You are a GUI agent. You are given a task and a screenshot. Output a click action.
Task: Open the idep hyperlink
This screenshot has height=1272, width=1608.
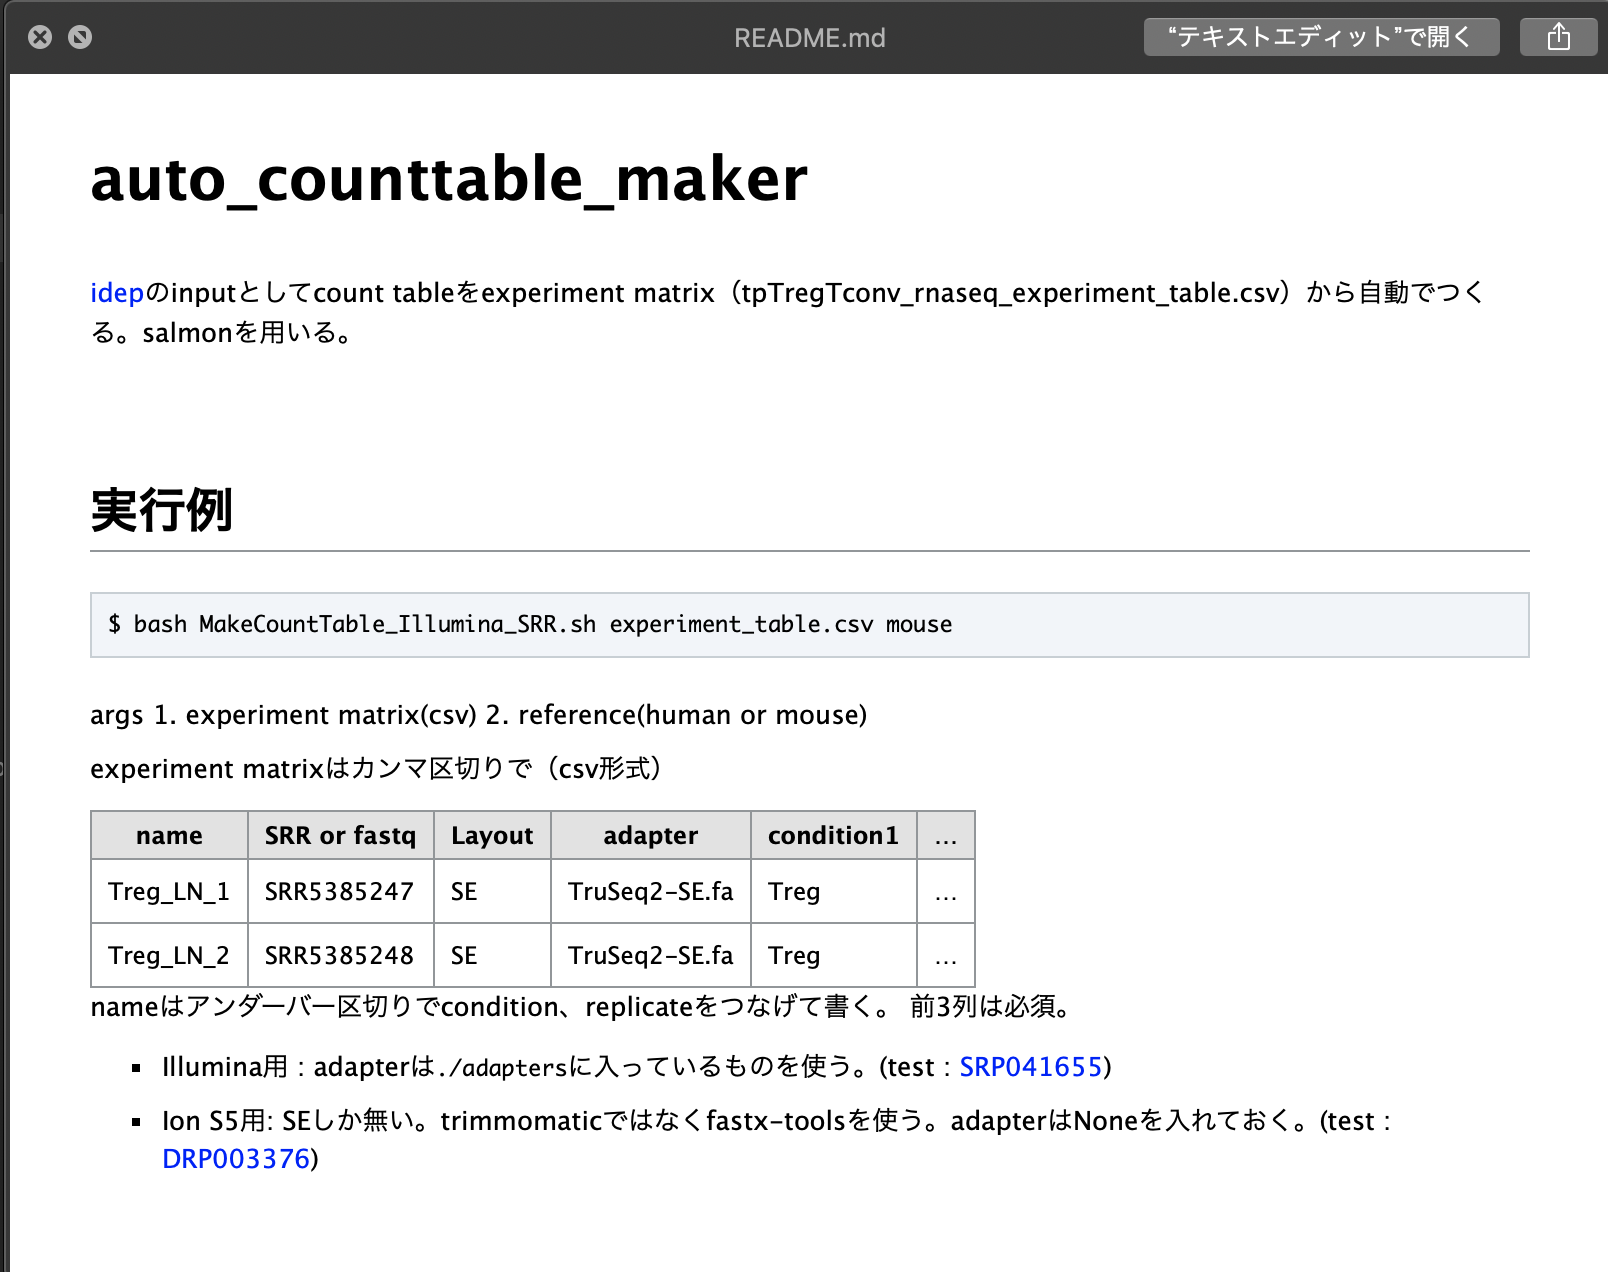click(117, 293)
